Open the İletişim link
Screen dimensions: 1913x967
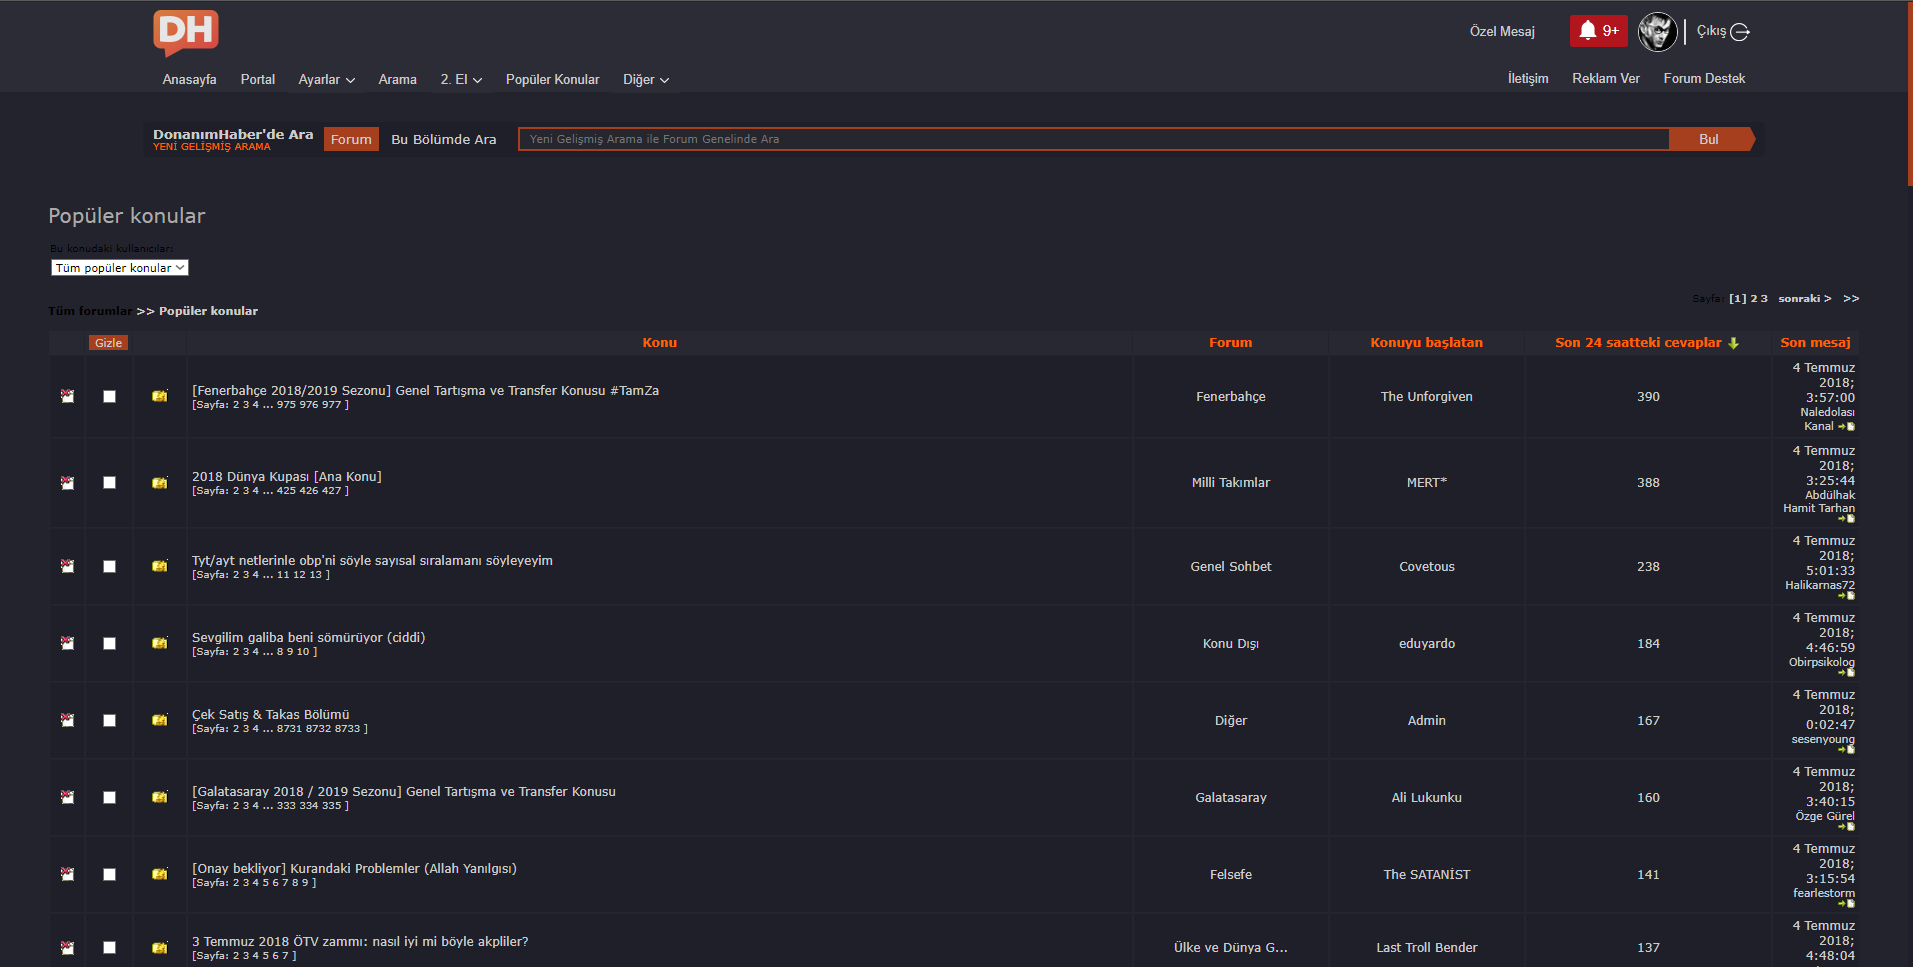point(1528,78)
